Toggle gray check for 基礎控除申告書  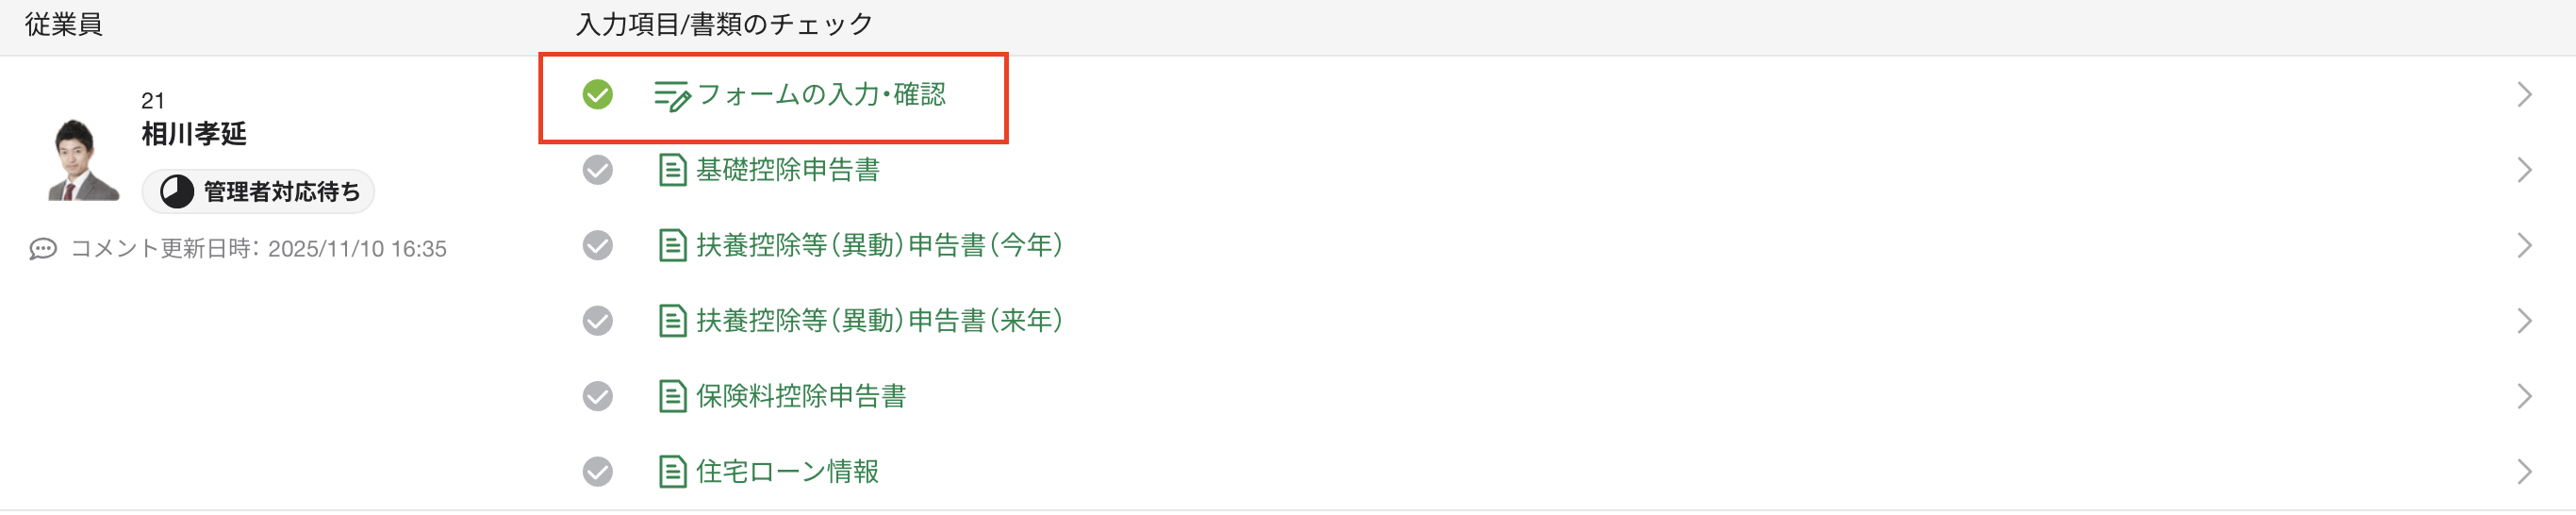pos(598,170)
